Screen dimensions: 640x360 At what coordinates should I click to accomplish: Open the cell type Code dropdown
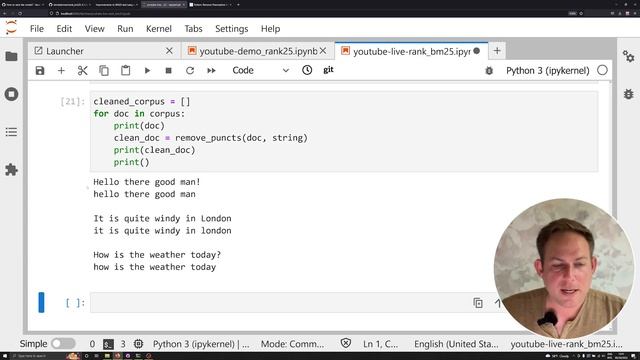[260, 71]
